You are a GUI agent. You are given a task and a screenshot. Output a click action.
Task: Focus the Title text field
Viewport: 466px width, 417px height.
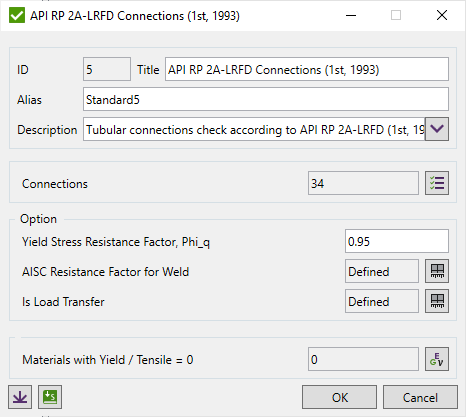(307, 69)
